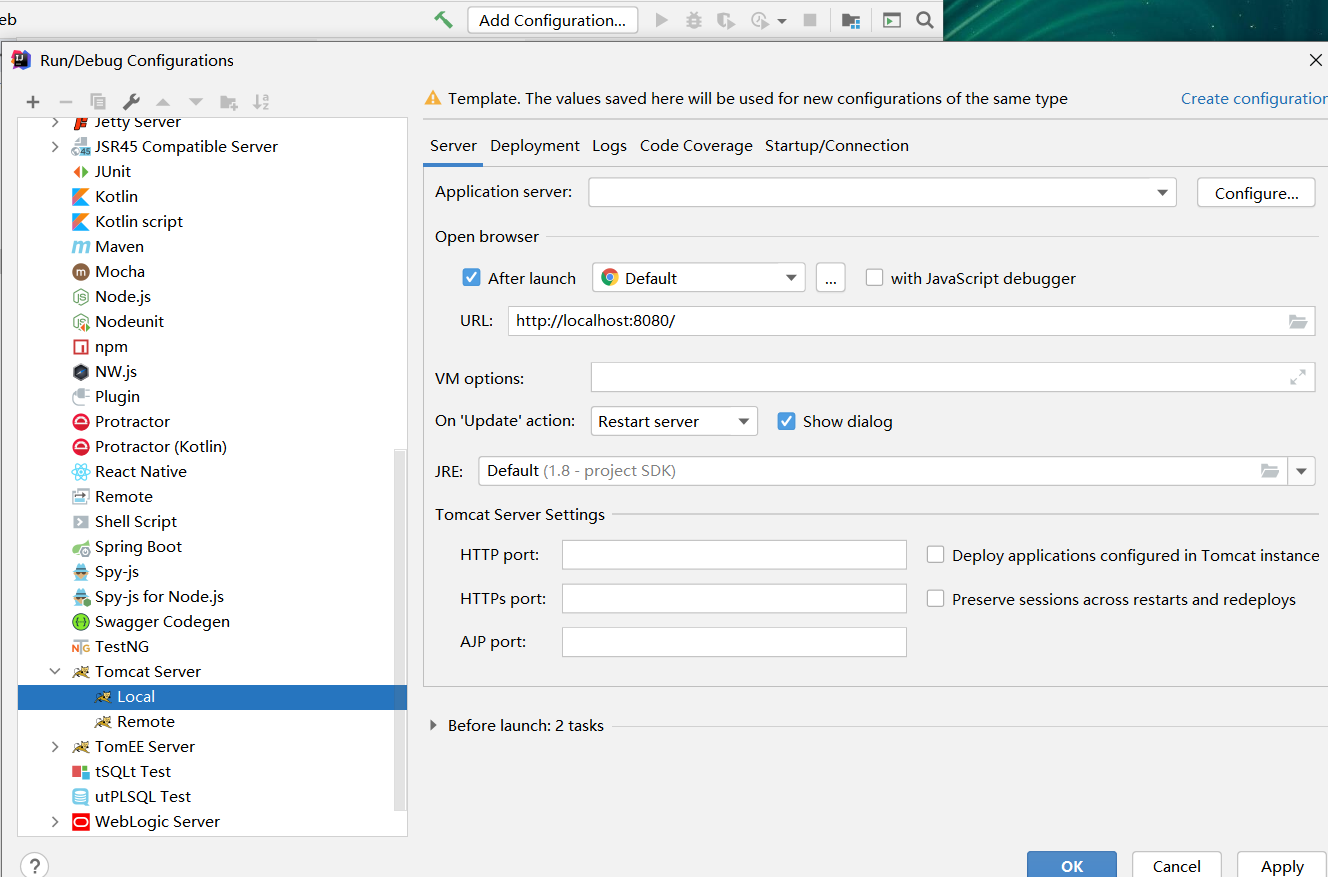
Task: Click the Sort Configurations alphabetically icon
Action: 261,102
